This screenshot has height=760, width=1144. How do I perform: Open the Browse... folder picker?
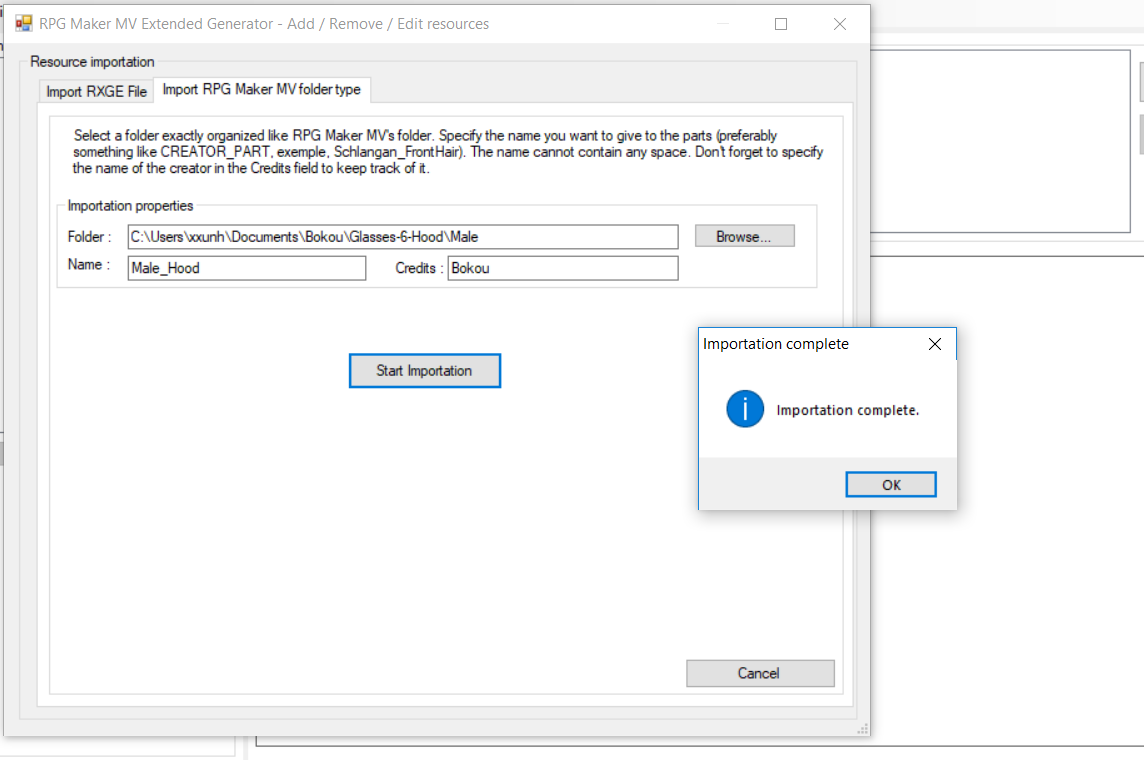pos(744,236)
